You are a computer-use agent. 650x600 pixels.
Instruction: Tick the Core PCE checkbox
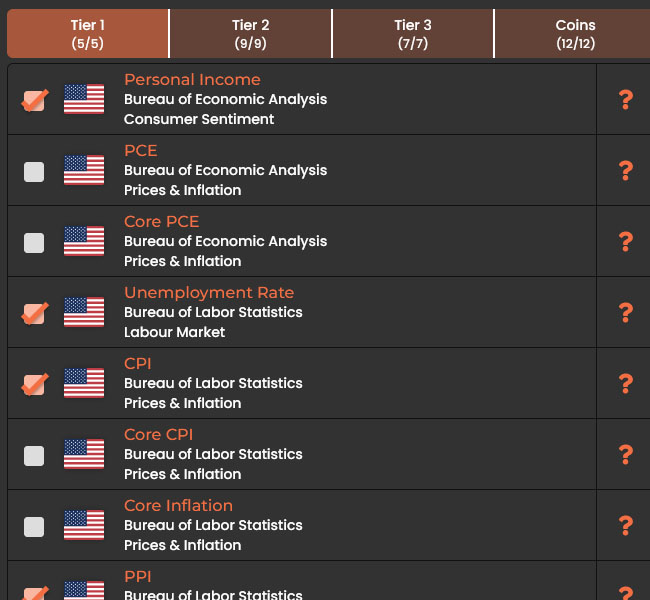click(x=34, y=242)
